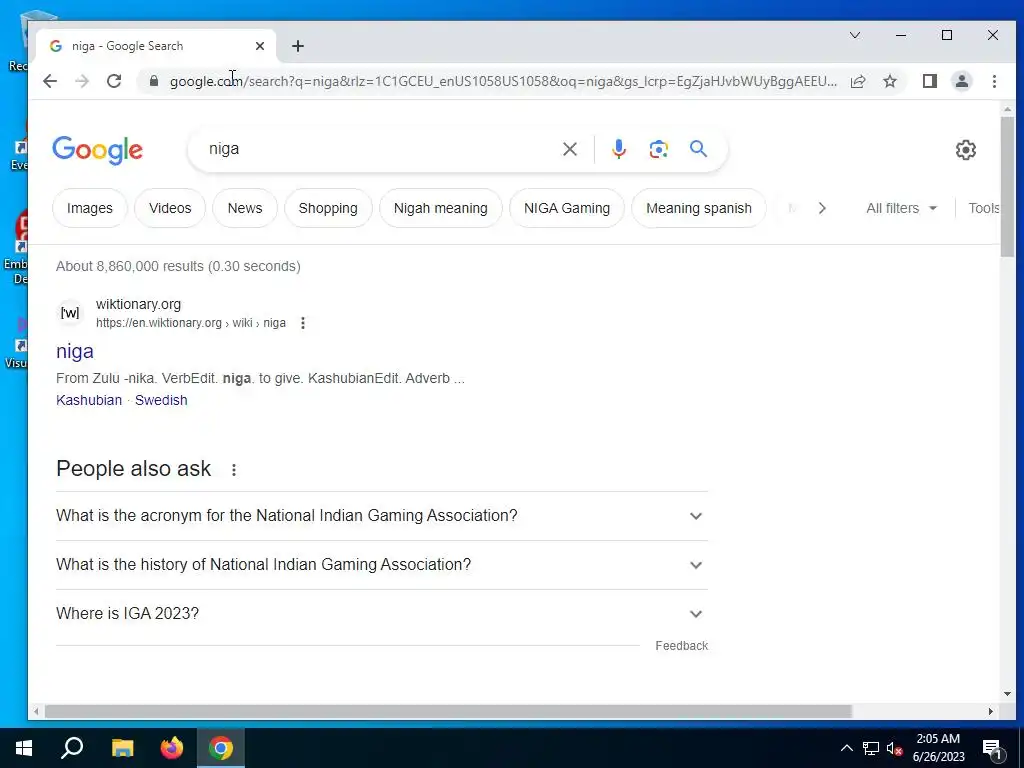1024x768 pixels.
Task: Open the taskbar clock showing 2:05 AM
Action: pos(938,748)
